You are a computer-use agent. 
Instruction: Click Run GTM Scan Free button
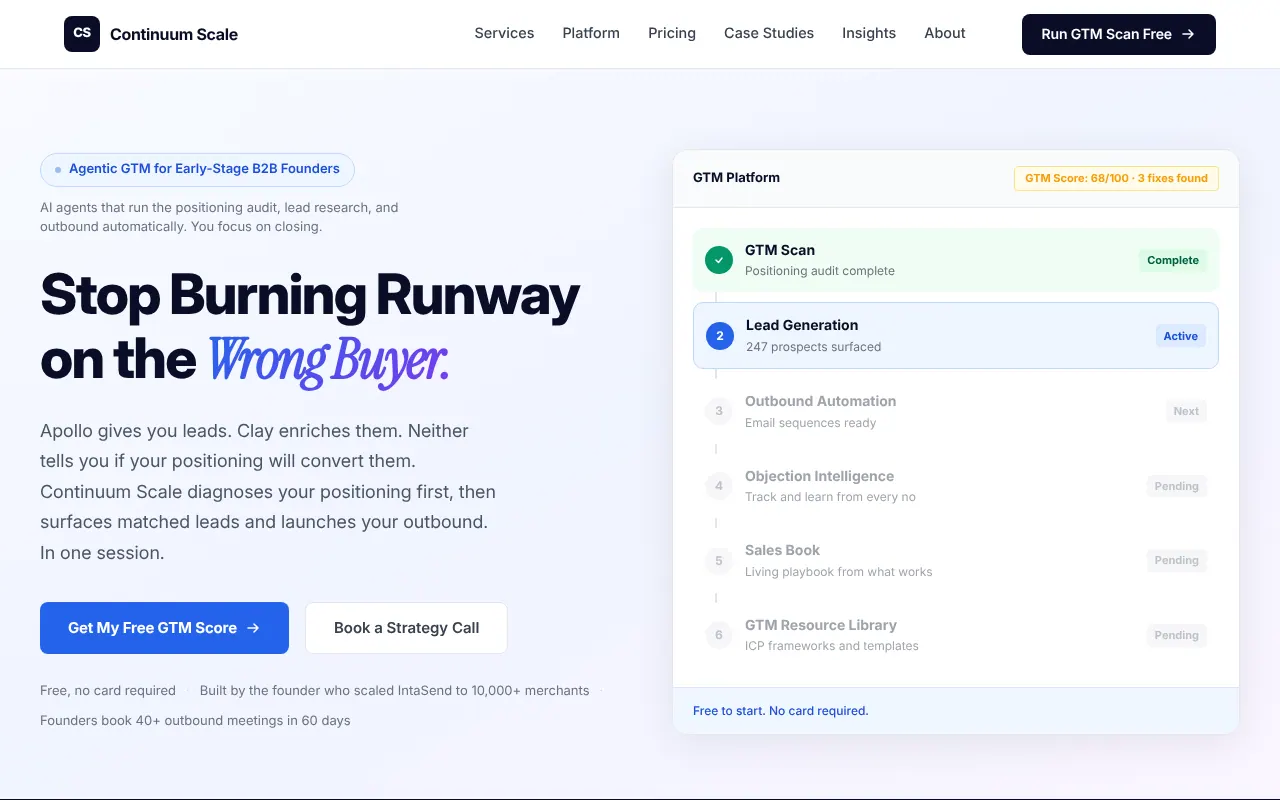[1119, 34]
